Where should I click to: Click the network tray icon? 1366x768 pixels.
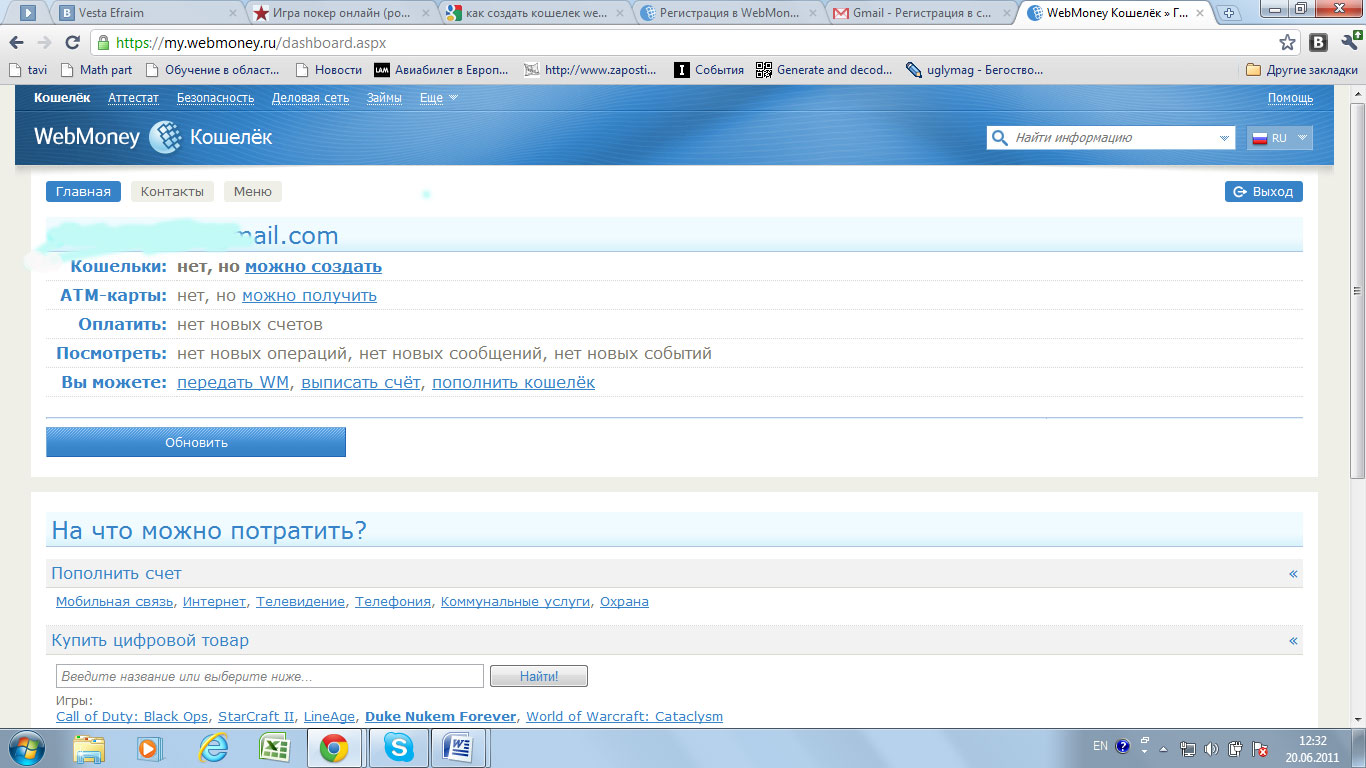pyautogui.click(x=1187, y=748)
